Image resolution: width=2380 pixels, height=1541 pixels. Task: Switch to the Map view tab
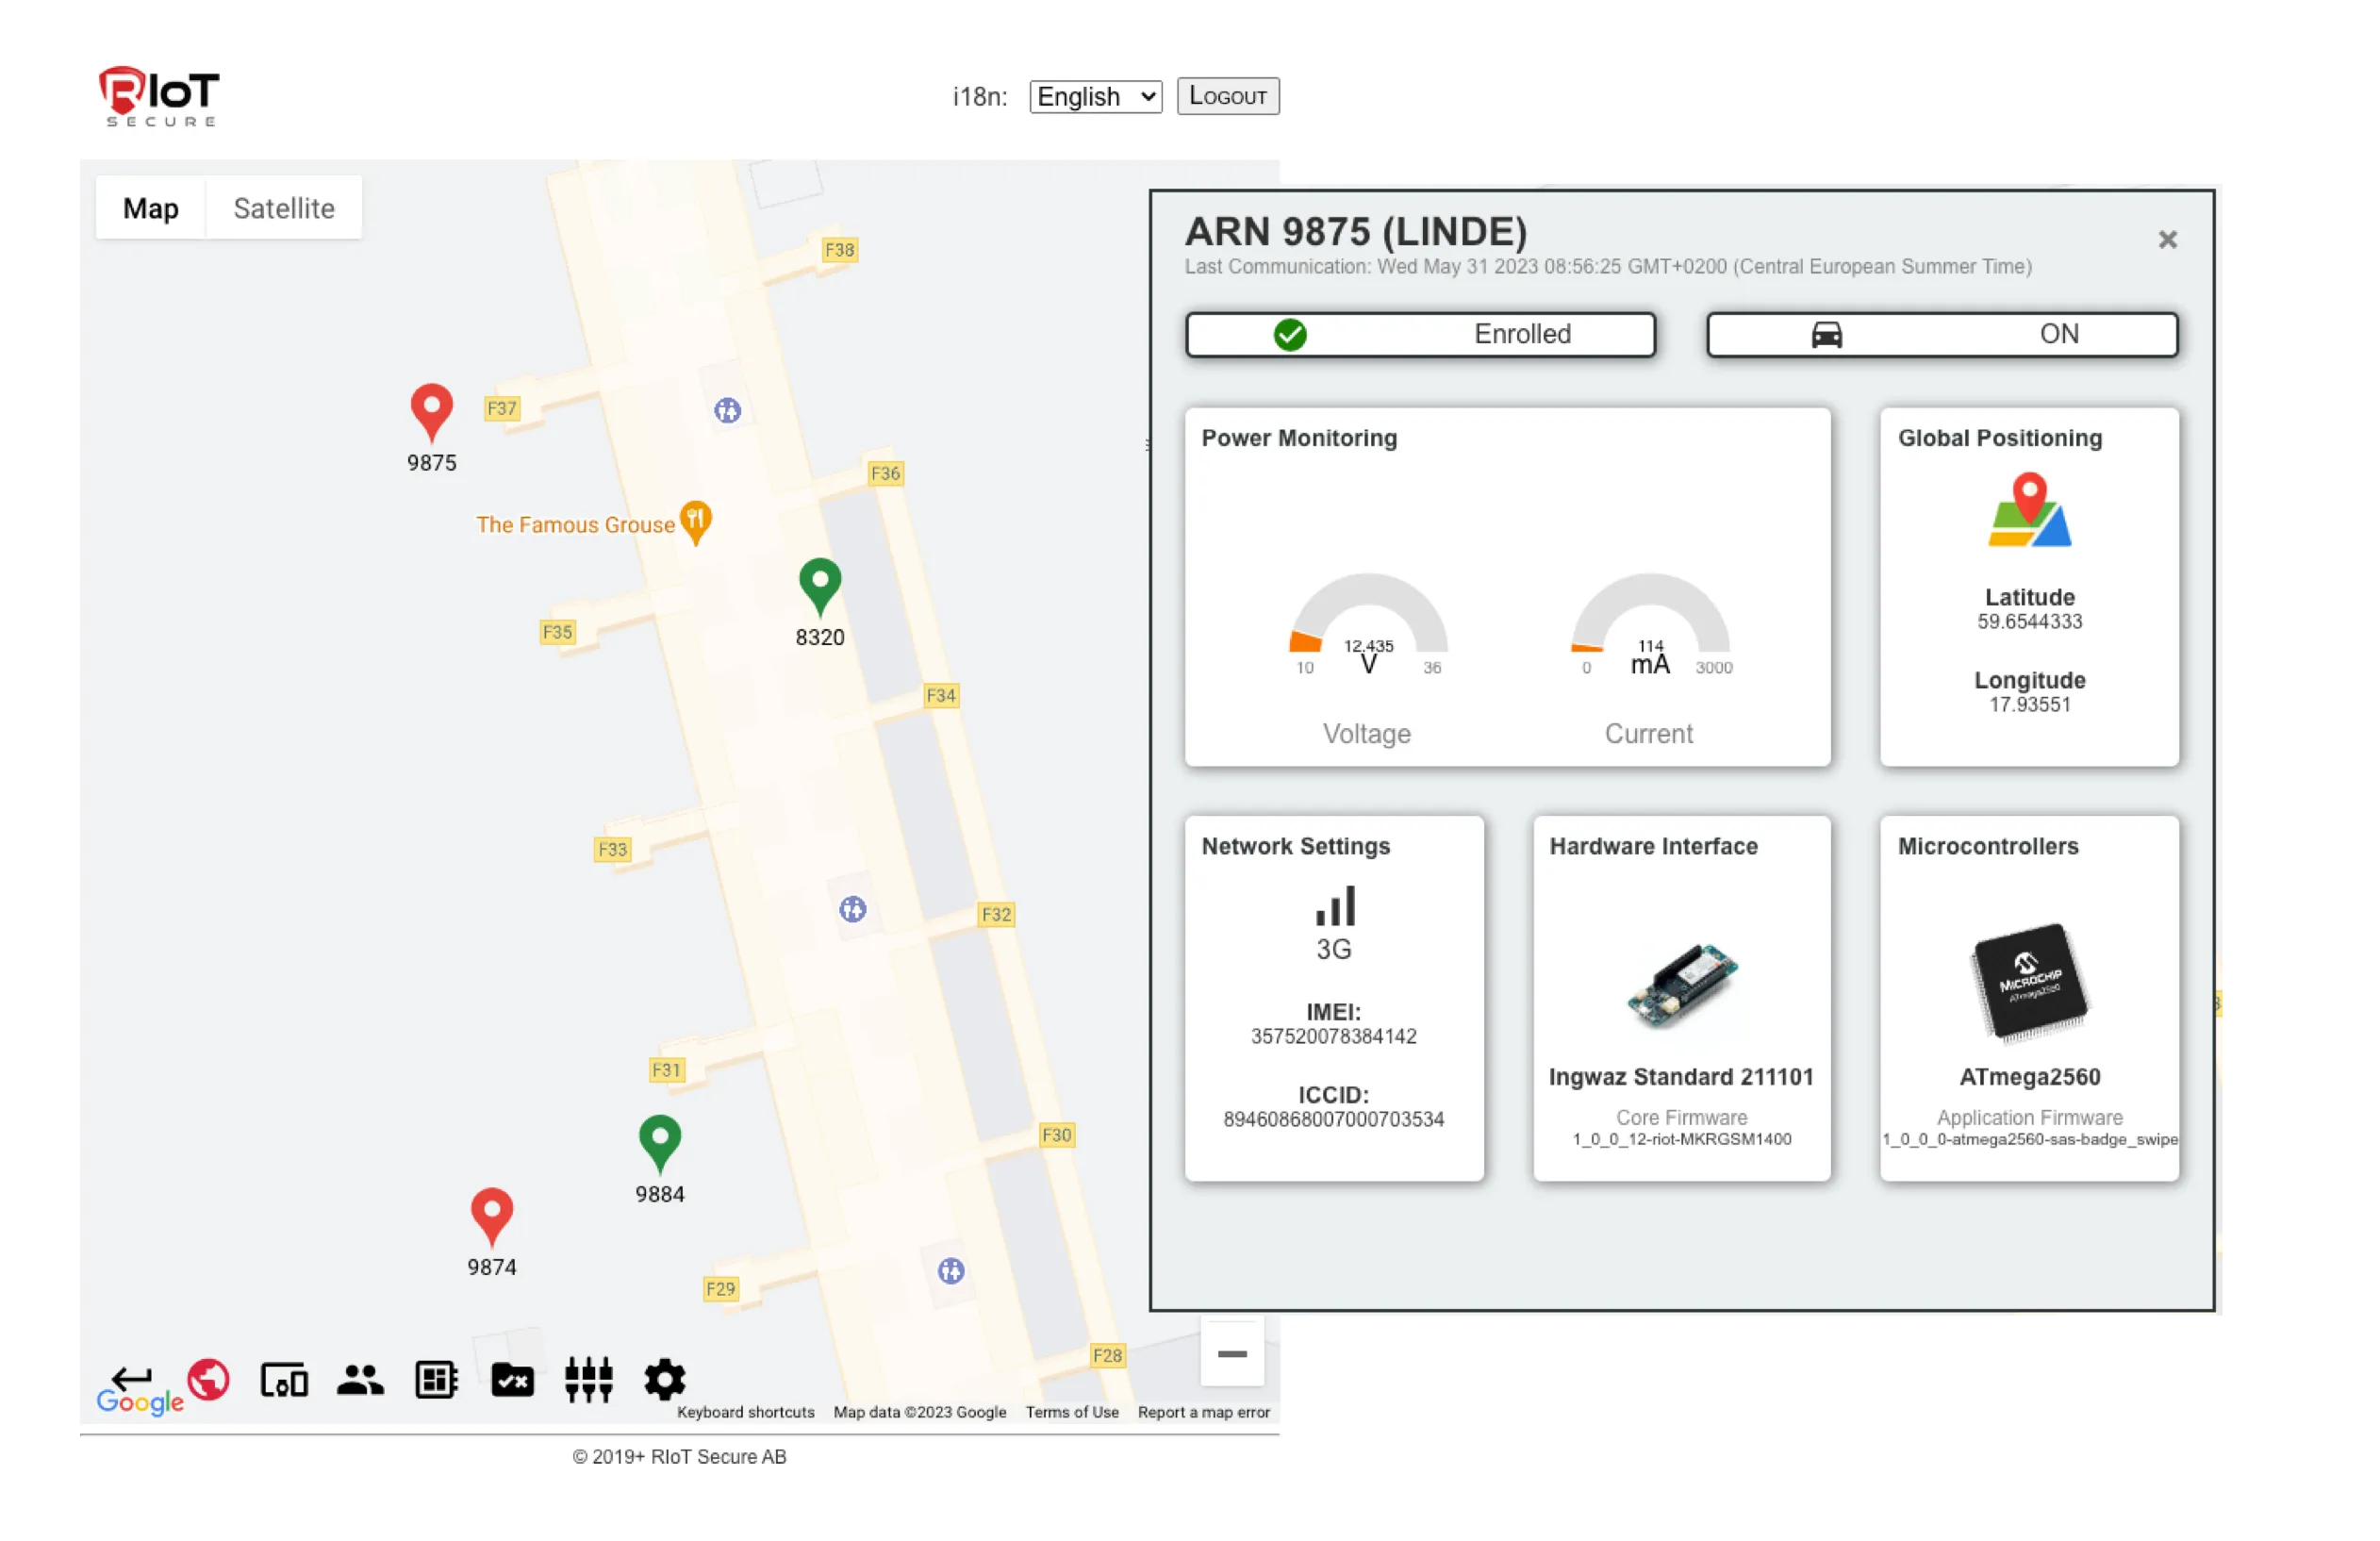coord(151,208)
